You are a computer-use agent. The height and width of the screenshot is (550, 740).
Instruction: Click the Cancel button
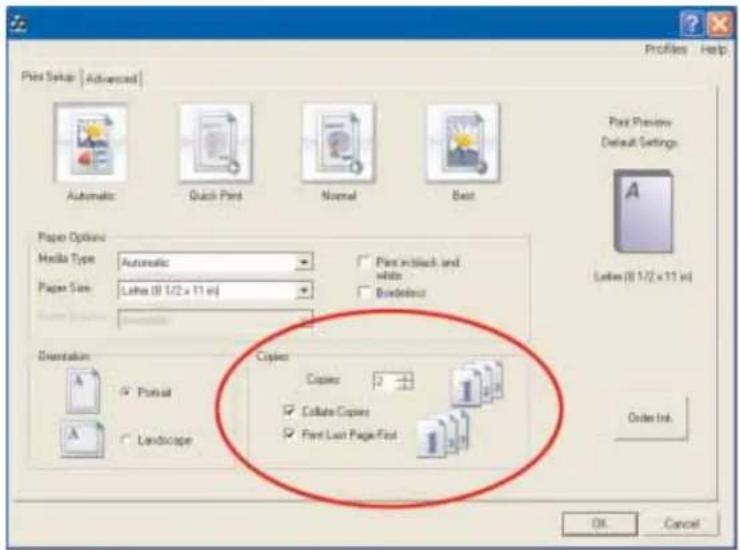click(681, 524)
